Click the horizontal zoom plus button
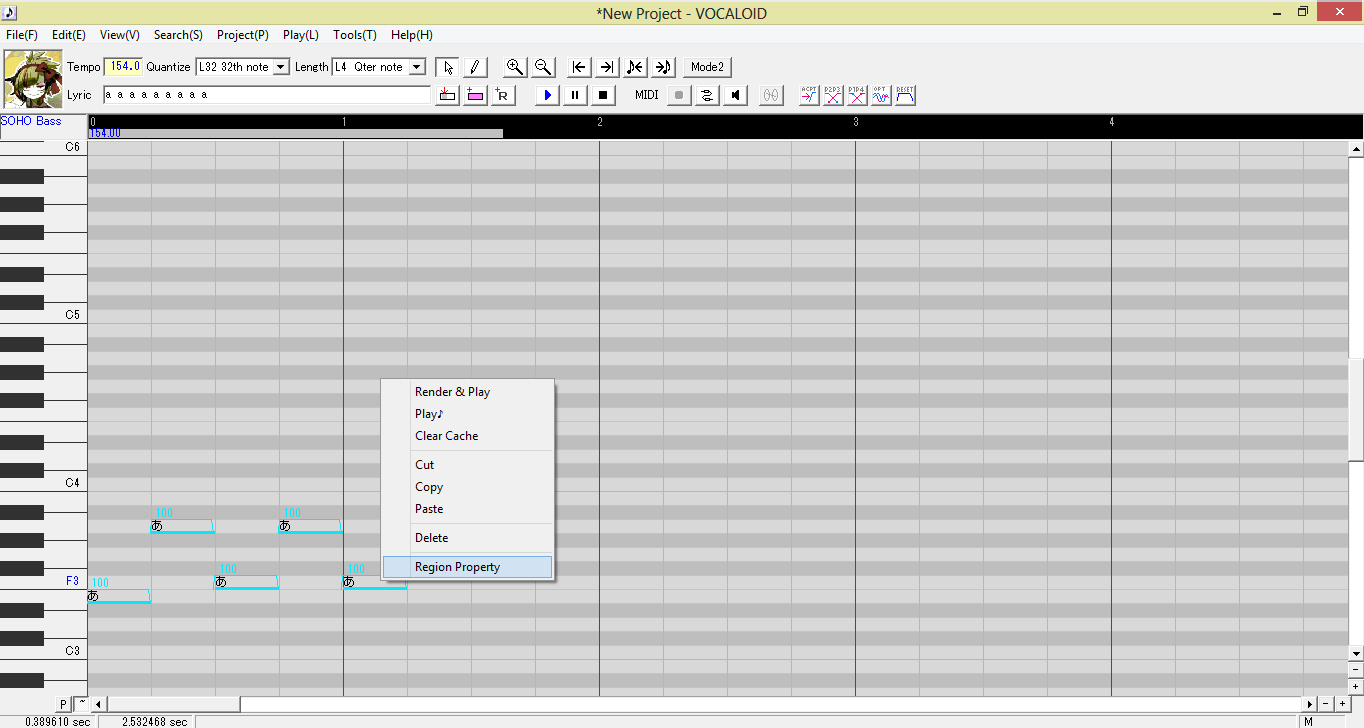 tap(1341, 704)
